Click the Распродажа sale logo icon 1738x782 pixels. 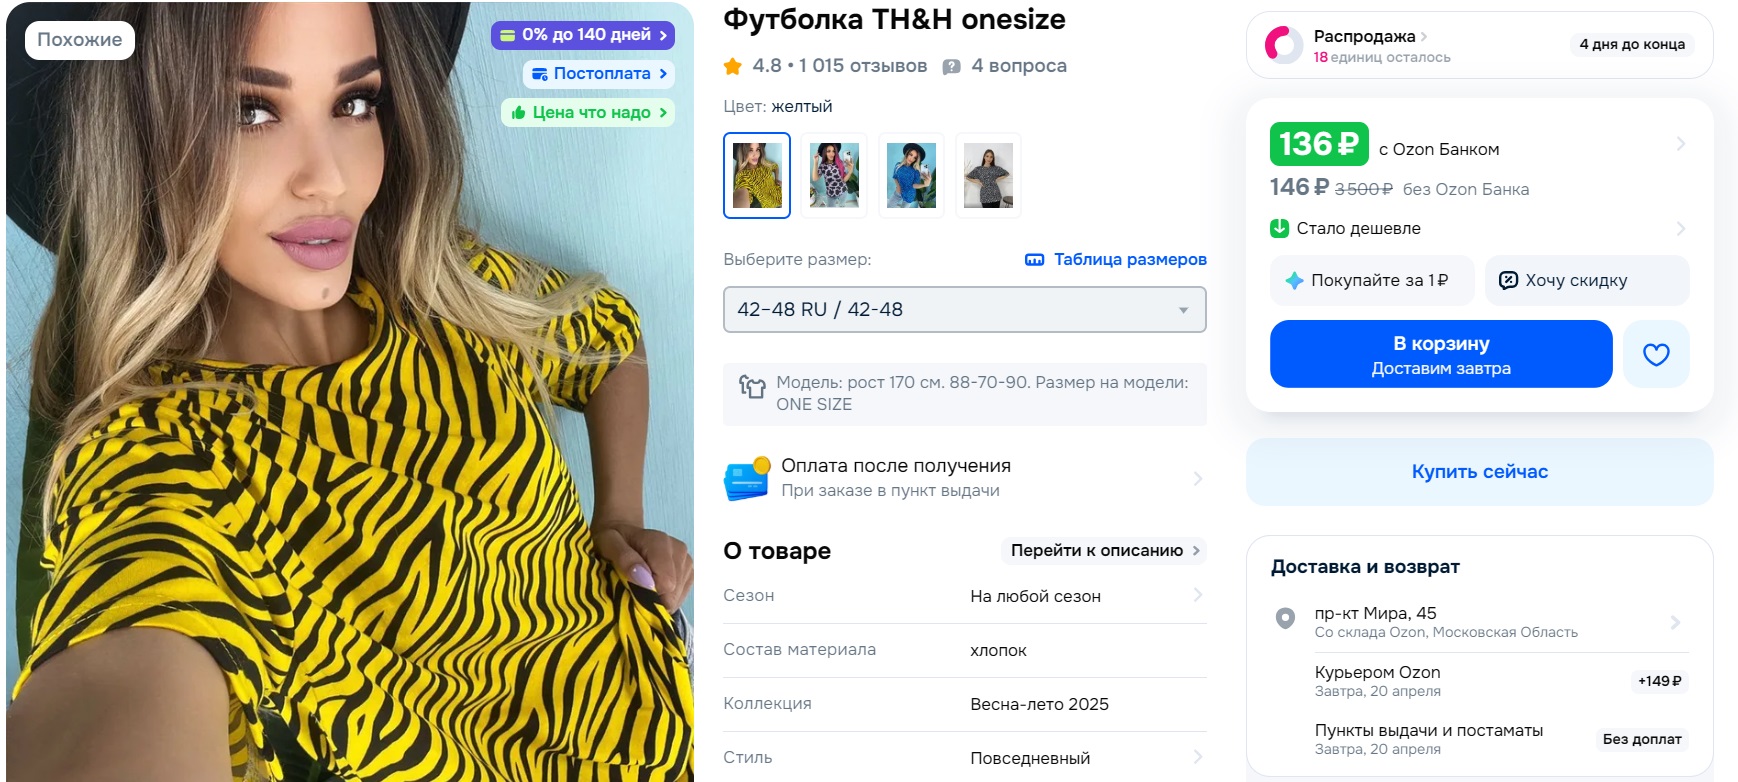(x=1284, y=45)
